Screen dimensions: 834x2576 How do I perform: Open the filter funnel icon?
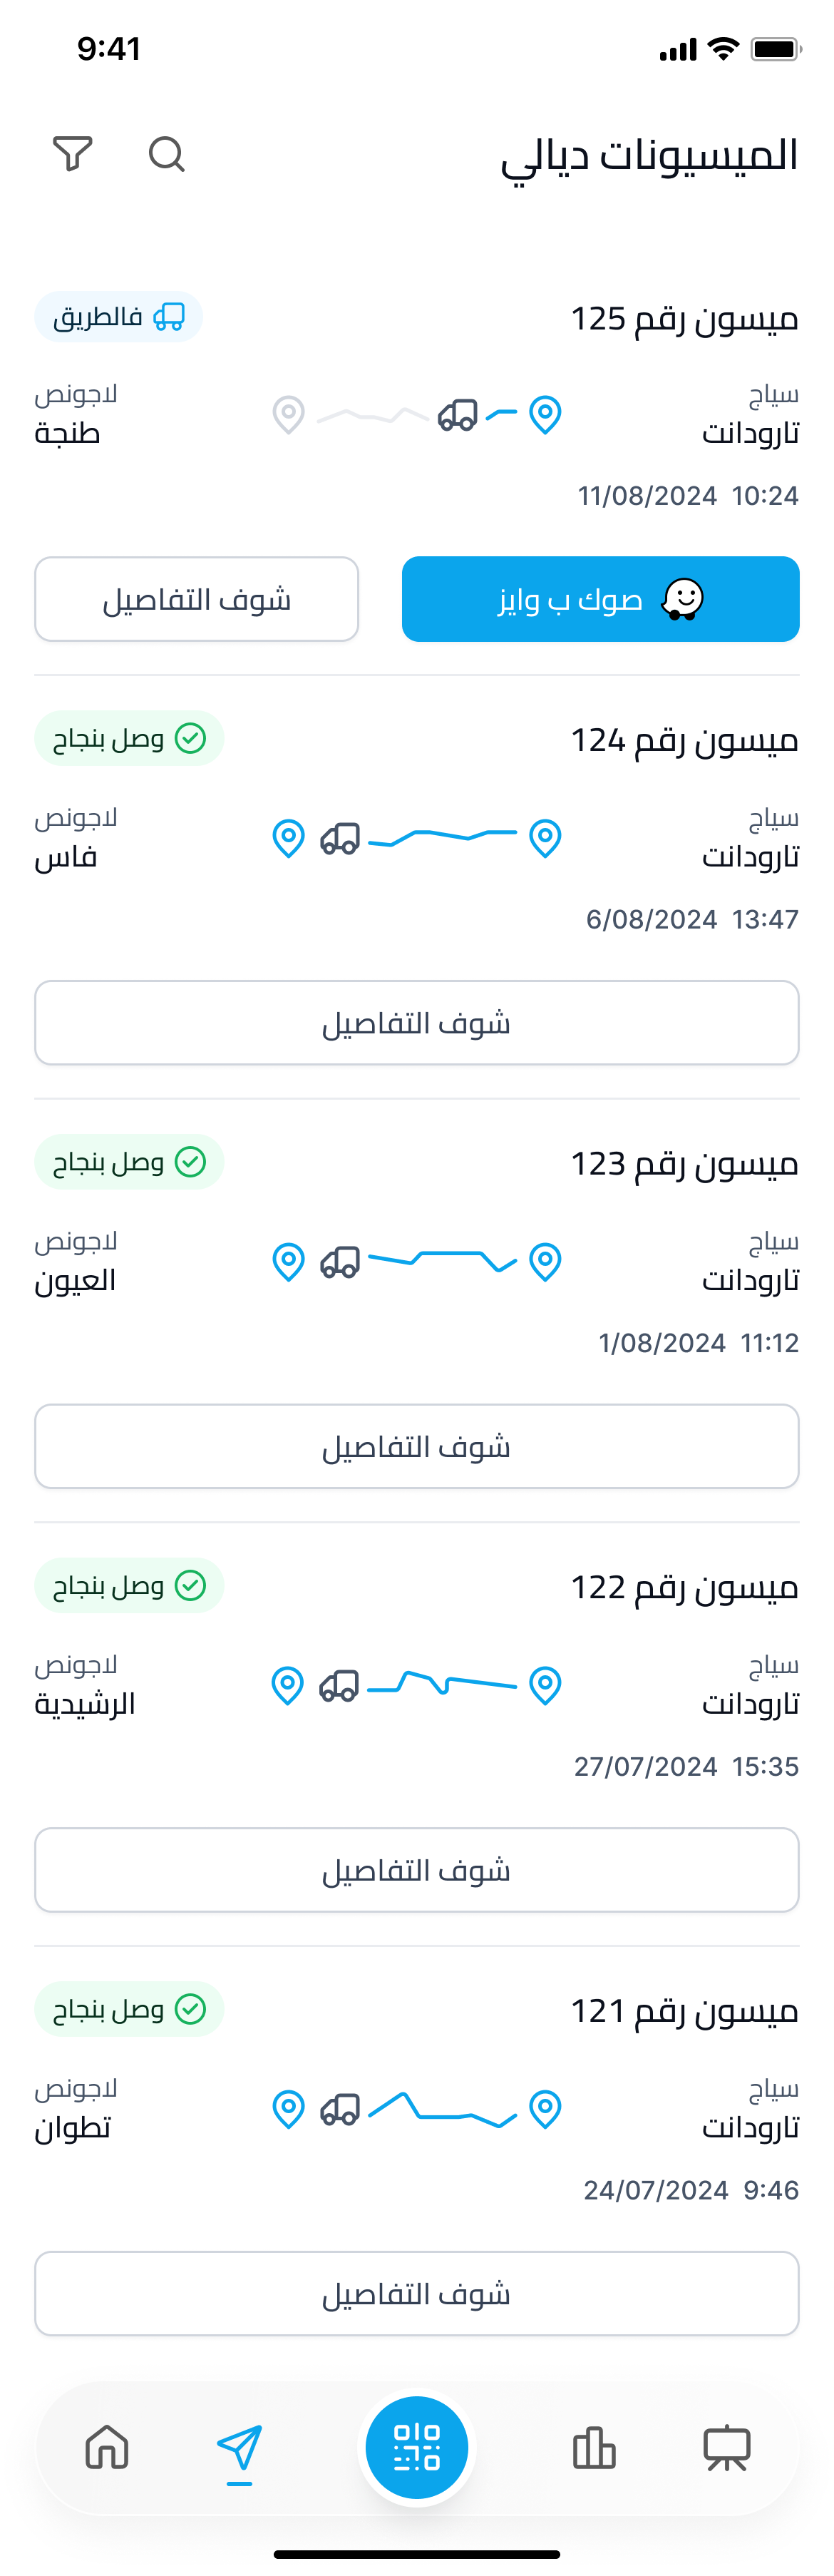[72, 154]
